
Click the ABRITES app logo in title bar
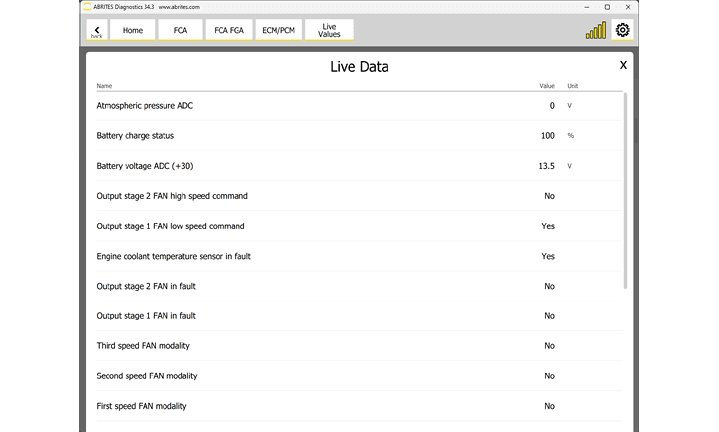(x=85, y=5)
